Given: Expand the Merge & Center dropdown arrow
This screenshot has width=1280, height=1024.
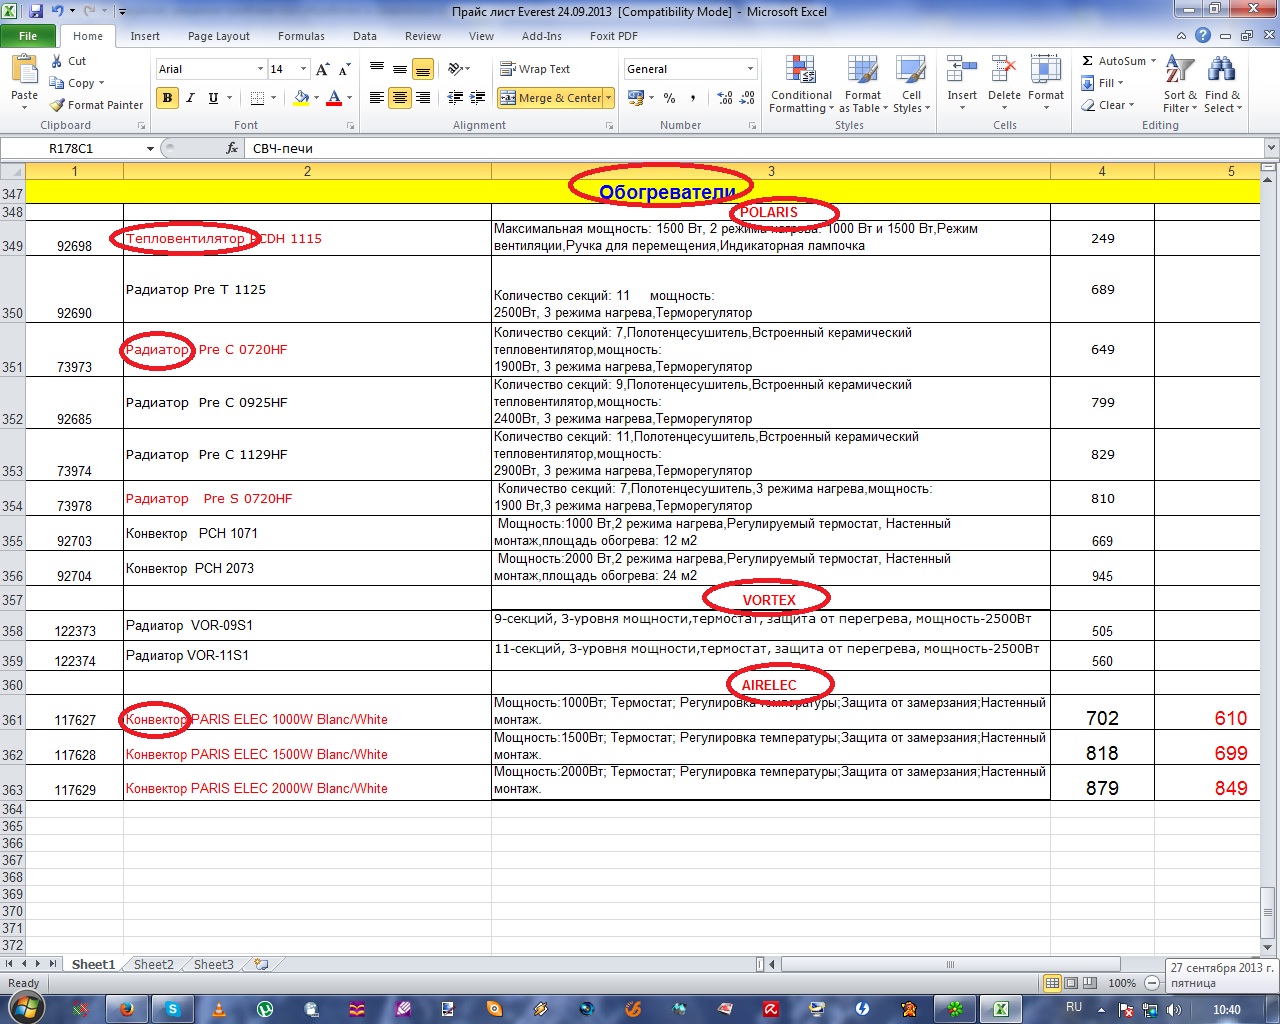Looking at the screenshot, I should (x=609, y=98).
